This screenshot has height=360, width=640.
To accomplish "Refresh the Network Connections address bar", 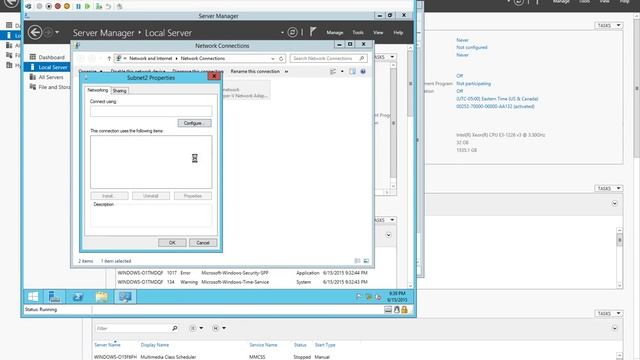I will point(281,58).
